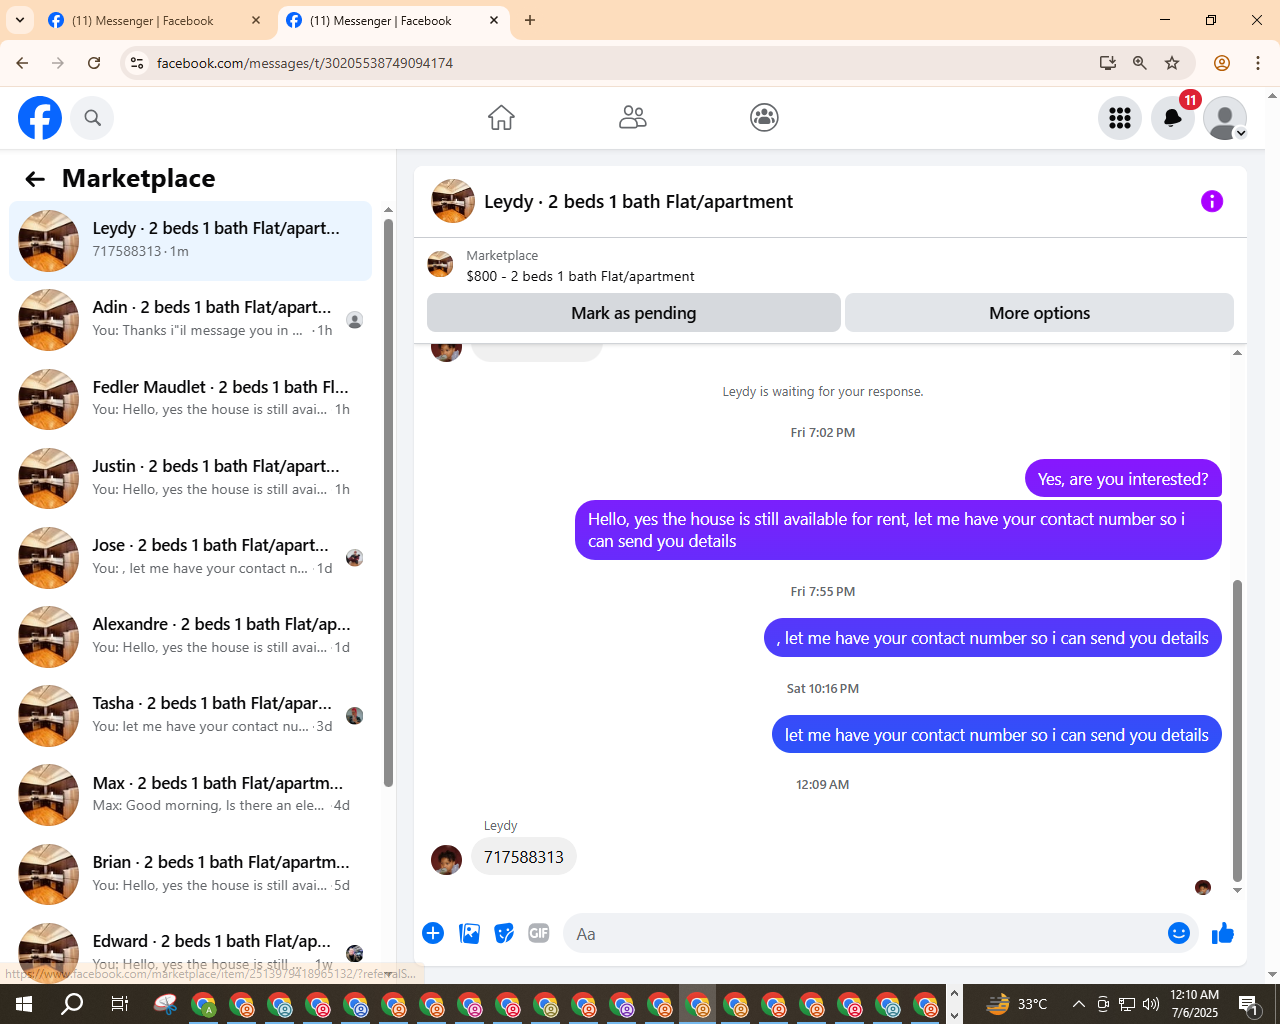Open More options for the listing
Viewport: 1280px width, 1024px height.
click(x=1039, y=313)
